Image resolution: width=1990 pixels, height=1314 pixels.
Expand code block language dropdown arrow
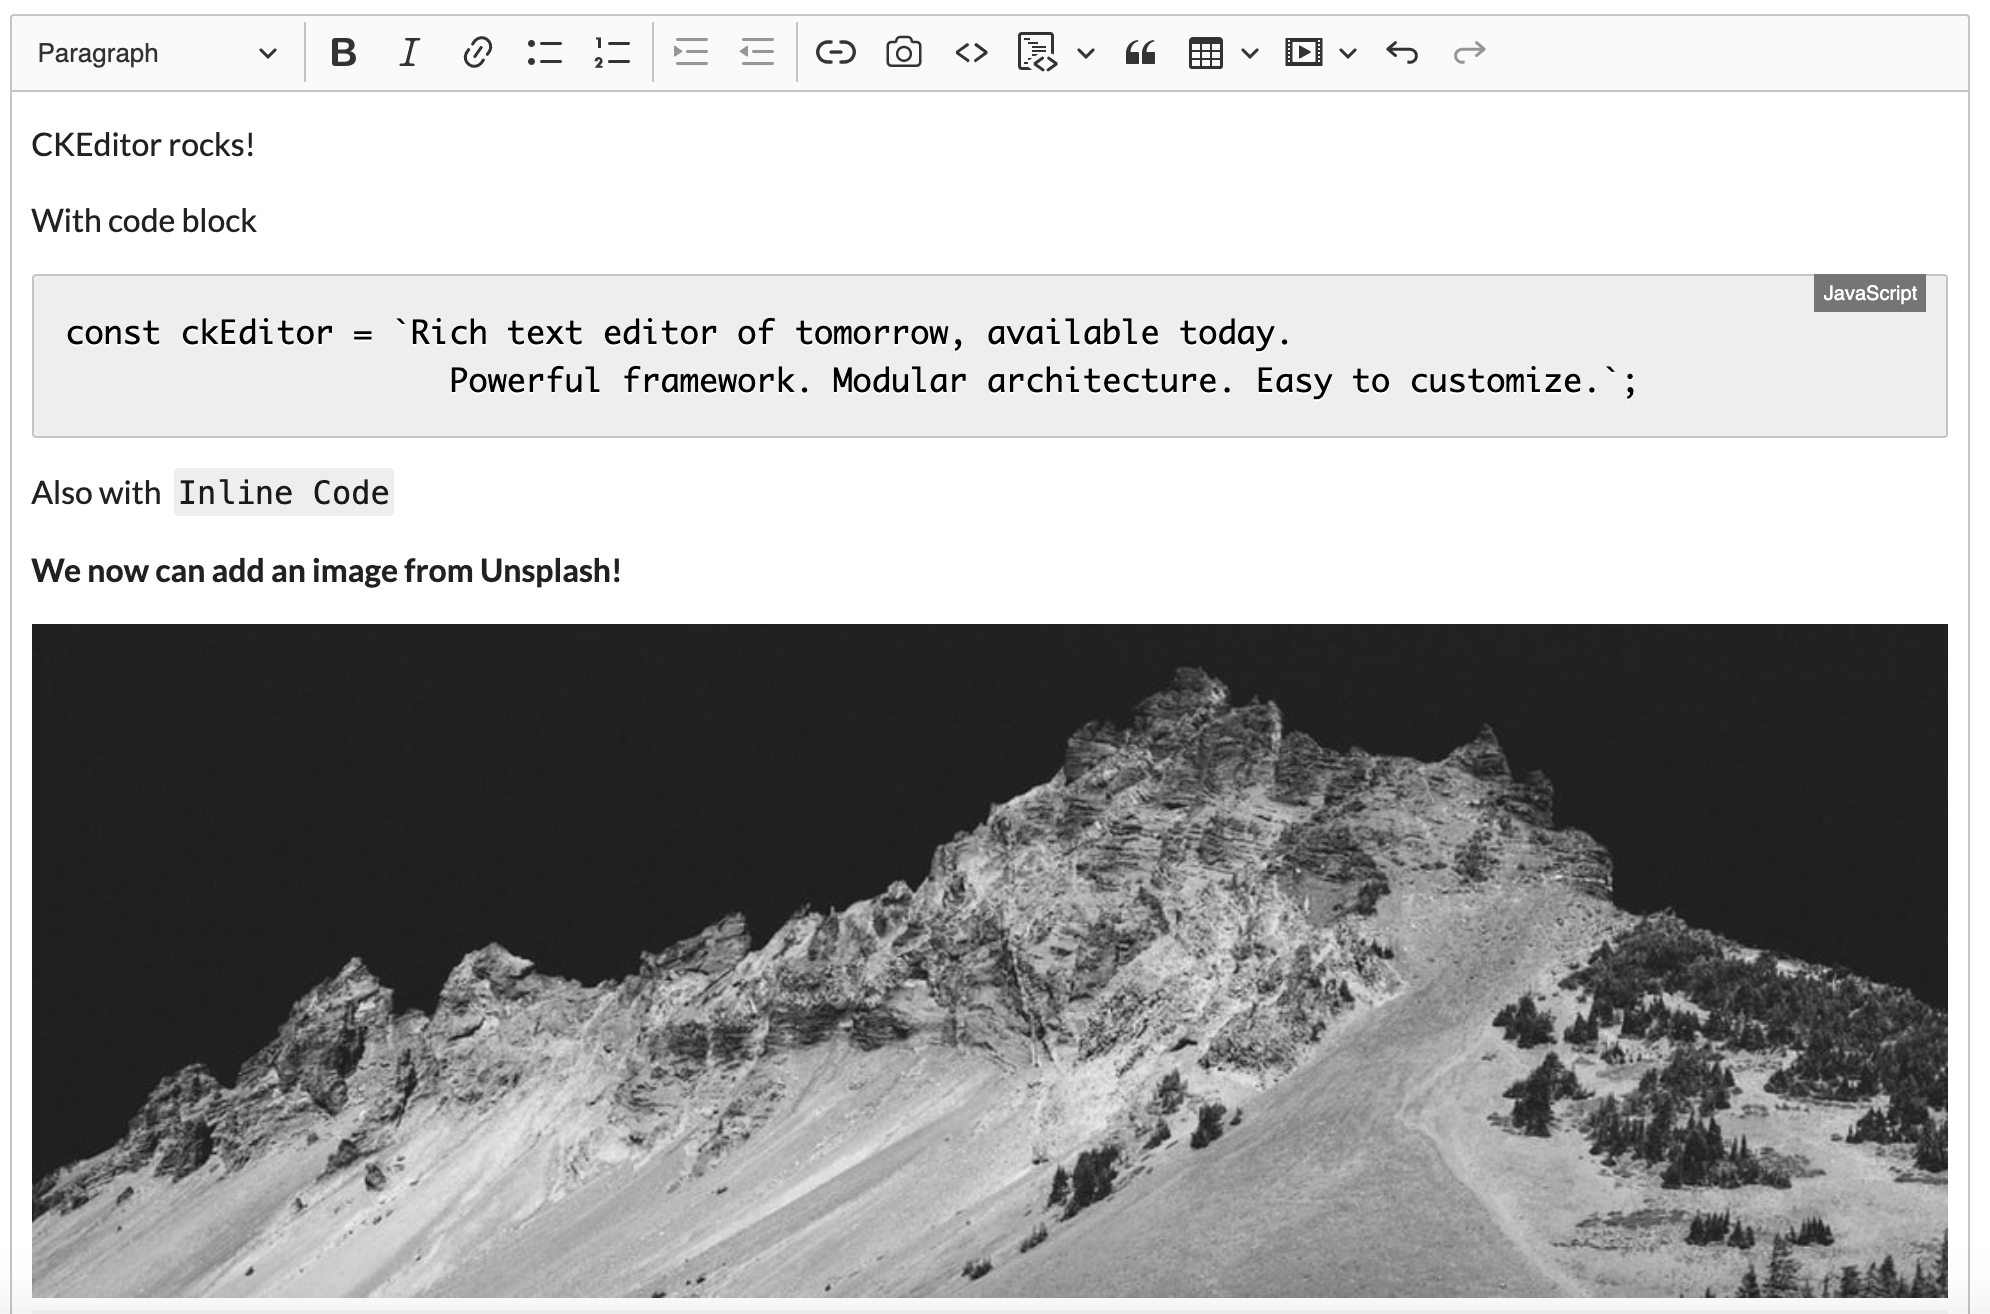[x=1086, y=53]
